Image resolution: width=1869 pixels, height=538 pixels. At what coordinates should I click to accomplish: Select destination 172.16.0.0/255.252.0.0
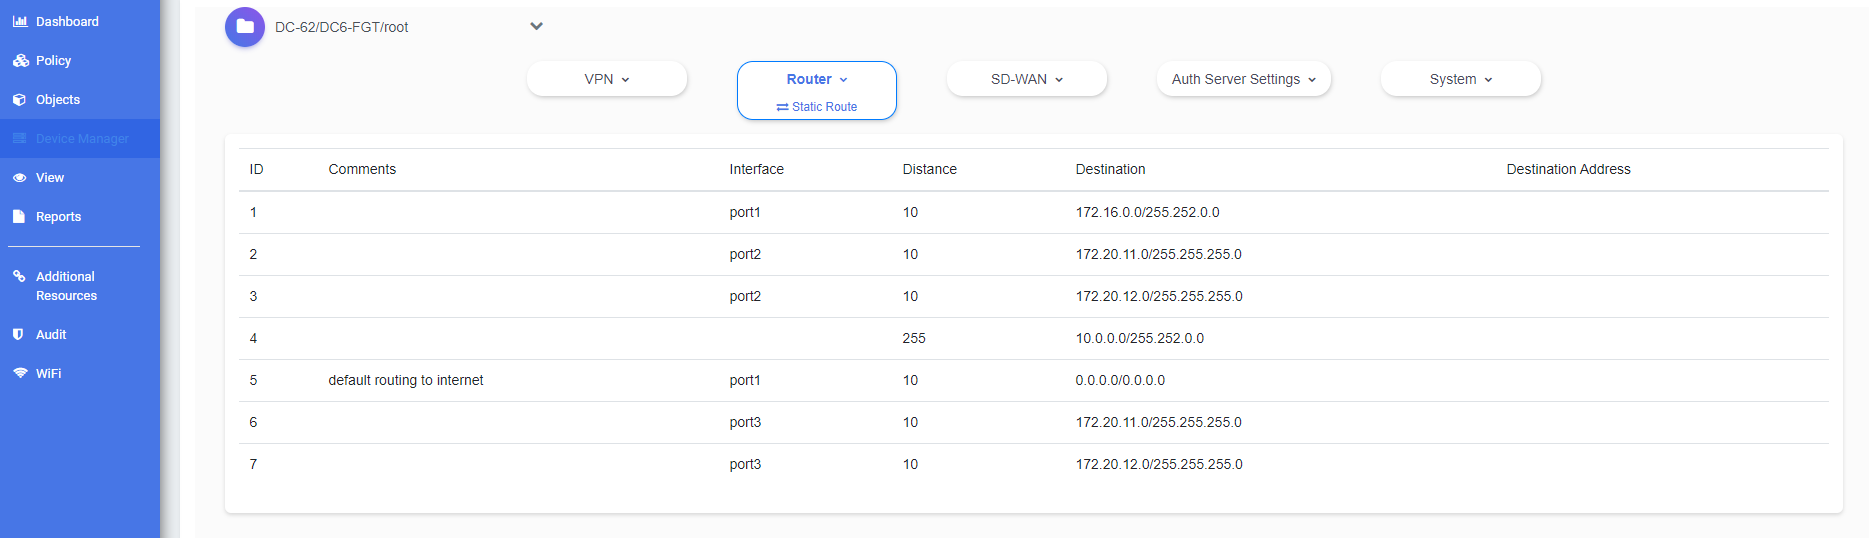coord(1147,212)
